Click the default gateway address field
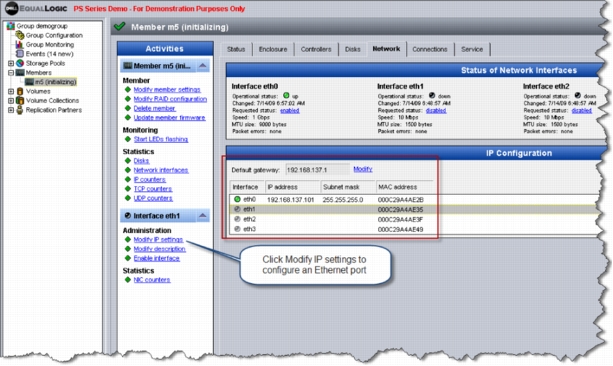 317,170
